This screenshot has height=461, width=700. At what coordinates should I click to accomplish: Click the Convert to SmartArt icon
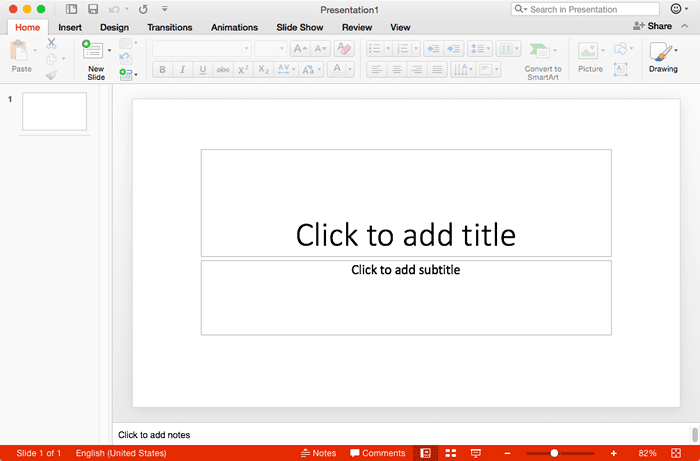[542, 50]
